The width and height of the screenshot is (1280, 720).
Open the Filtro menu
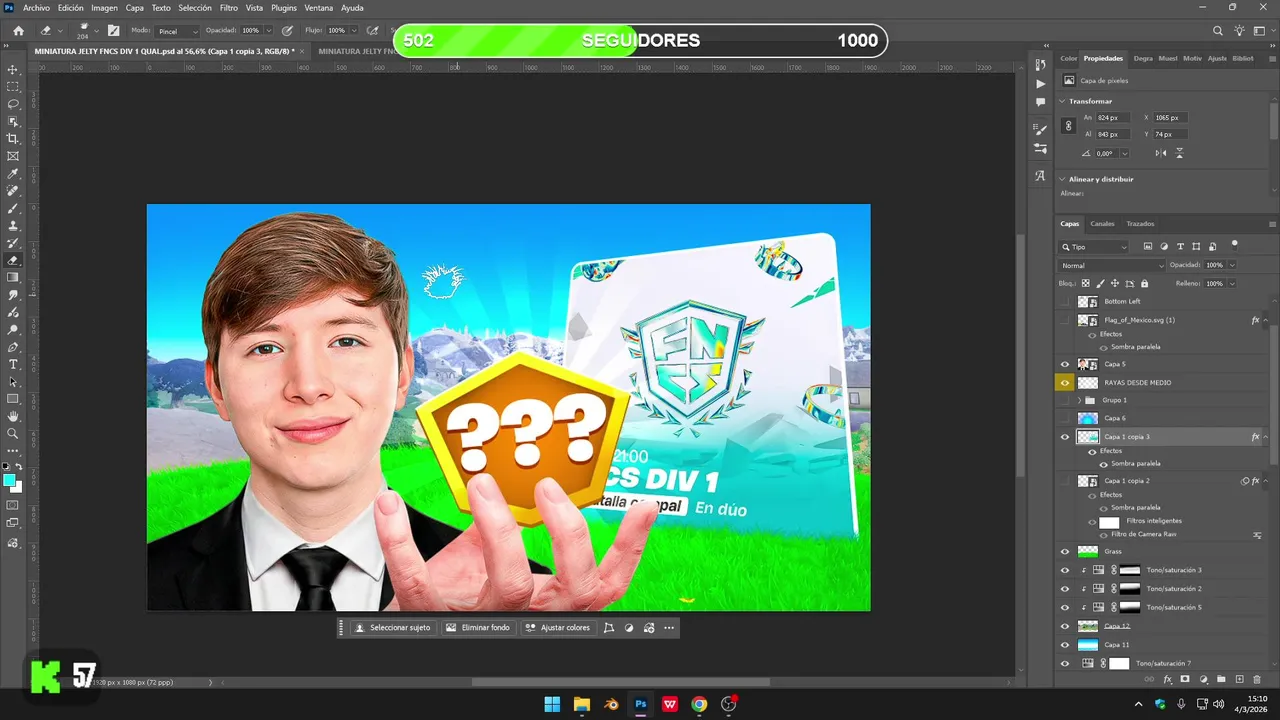[x=228, y=7]
